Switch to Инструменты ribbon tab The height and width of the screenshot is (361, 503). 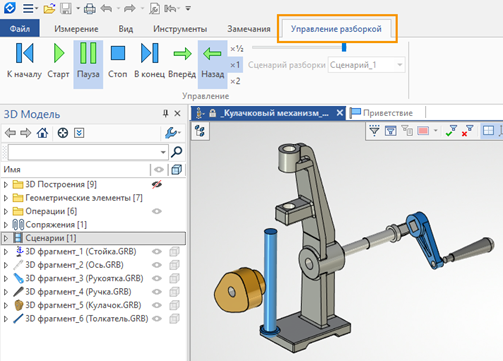point(180,29)
